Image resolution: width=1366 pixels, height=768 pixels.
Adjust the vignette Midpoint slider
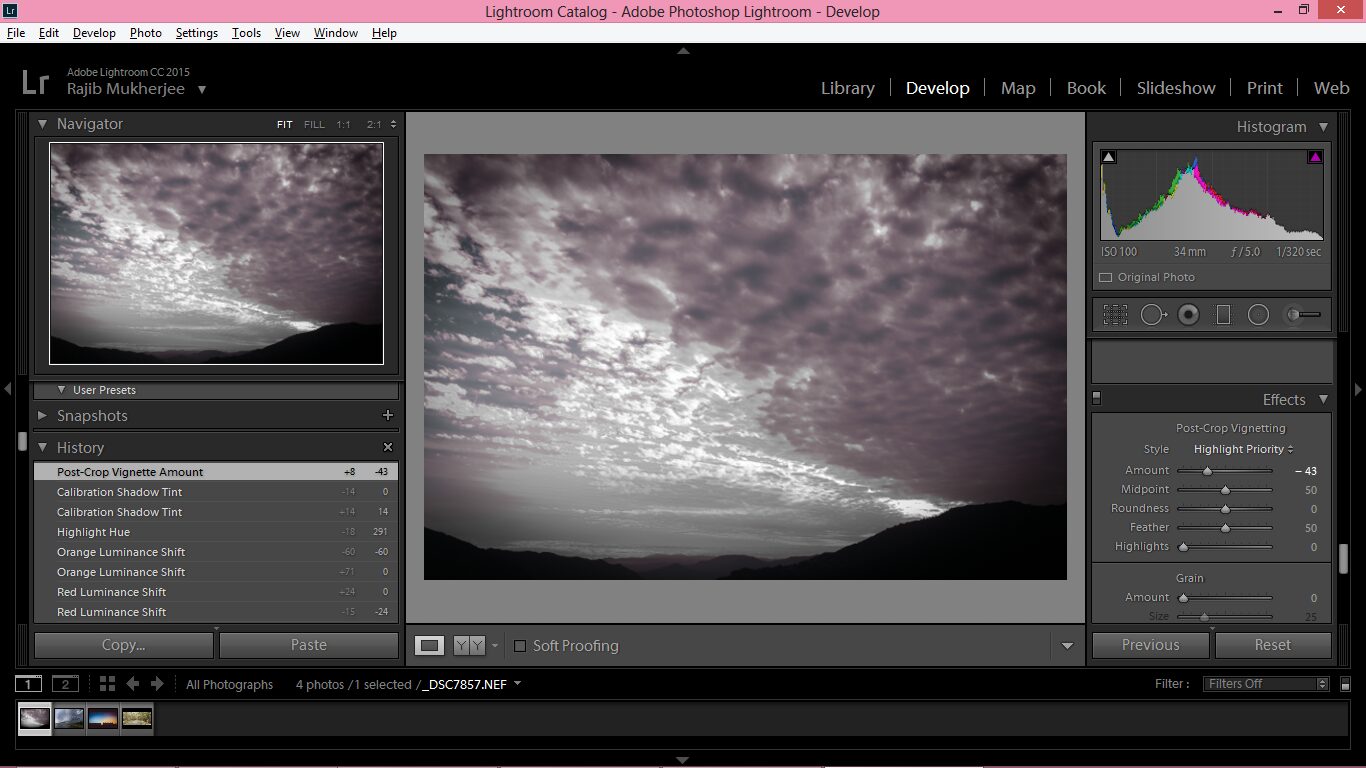coord(1225,490)
